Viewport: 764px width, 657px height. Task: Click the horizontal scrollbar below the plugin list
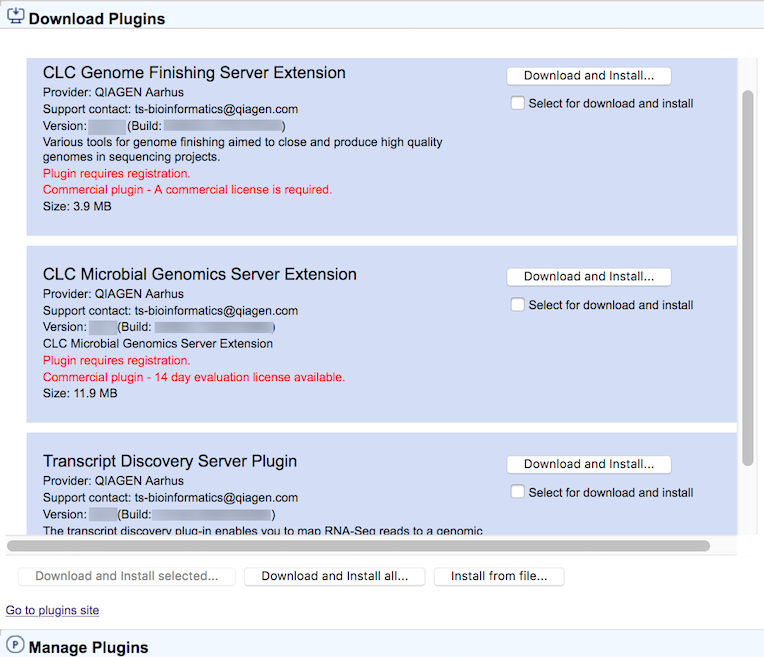(x=358, y=546)
